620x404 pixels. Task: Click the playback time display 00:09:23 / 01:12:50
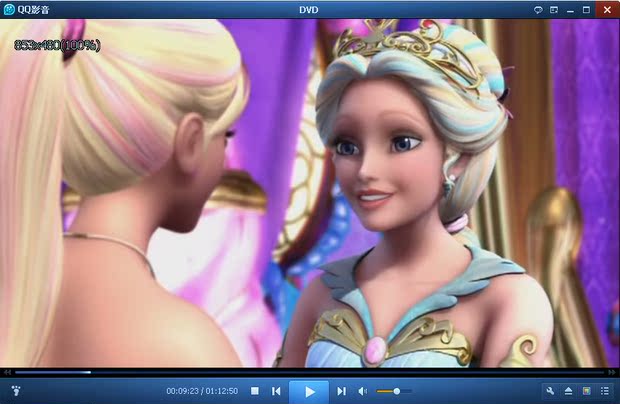pyautogui.click(x=202, y=391)
